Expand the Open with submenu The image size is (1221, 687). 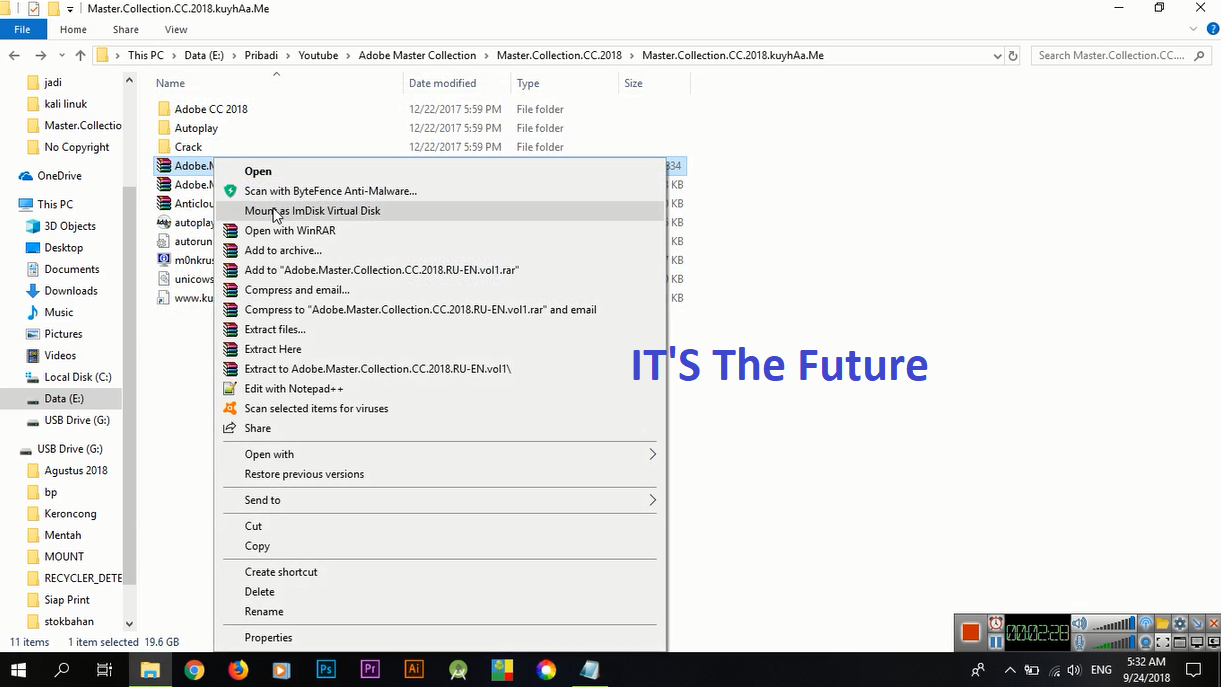[x=269, y=454]
